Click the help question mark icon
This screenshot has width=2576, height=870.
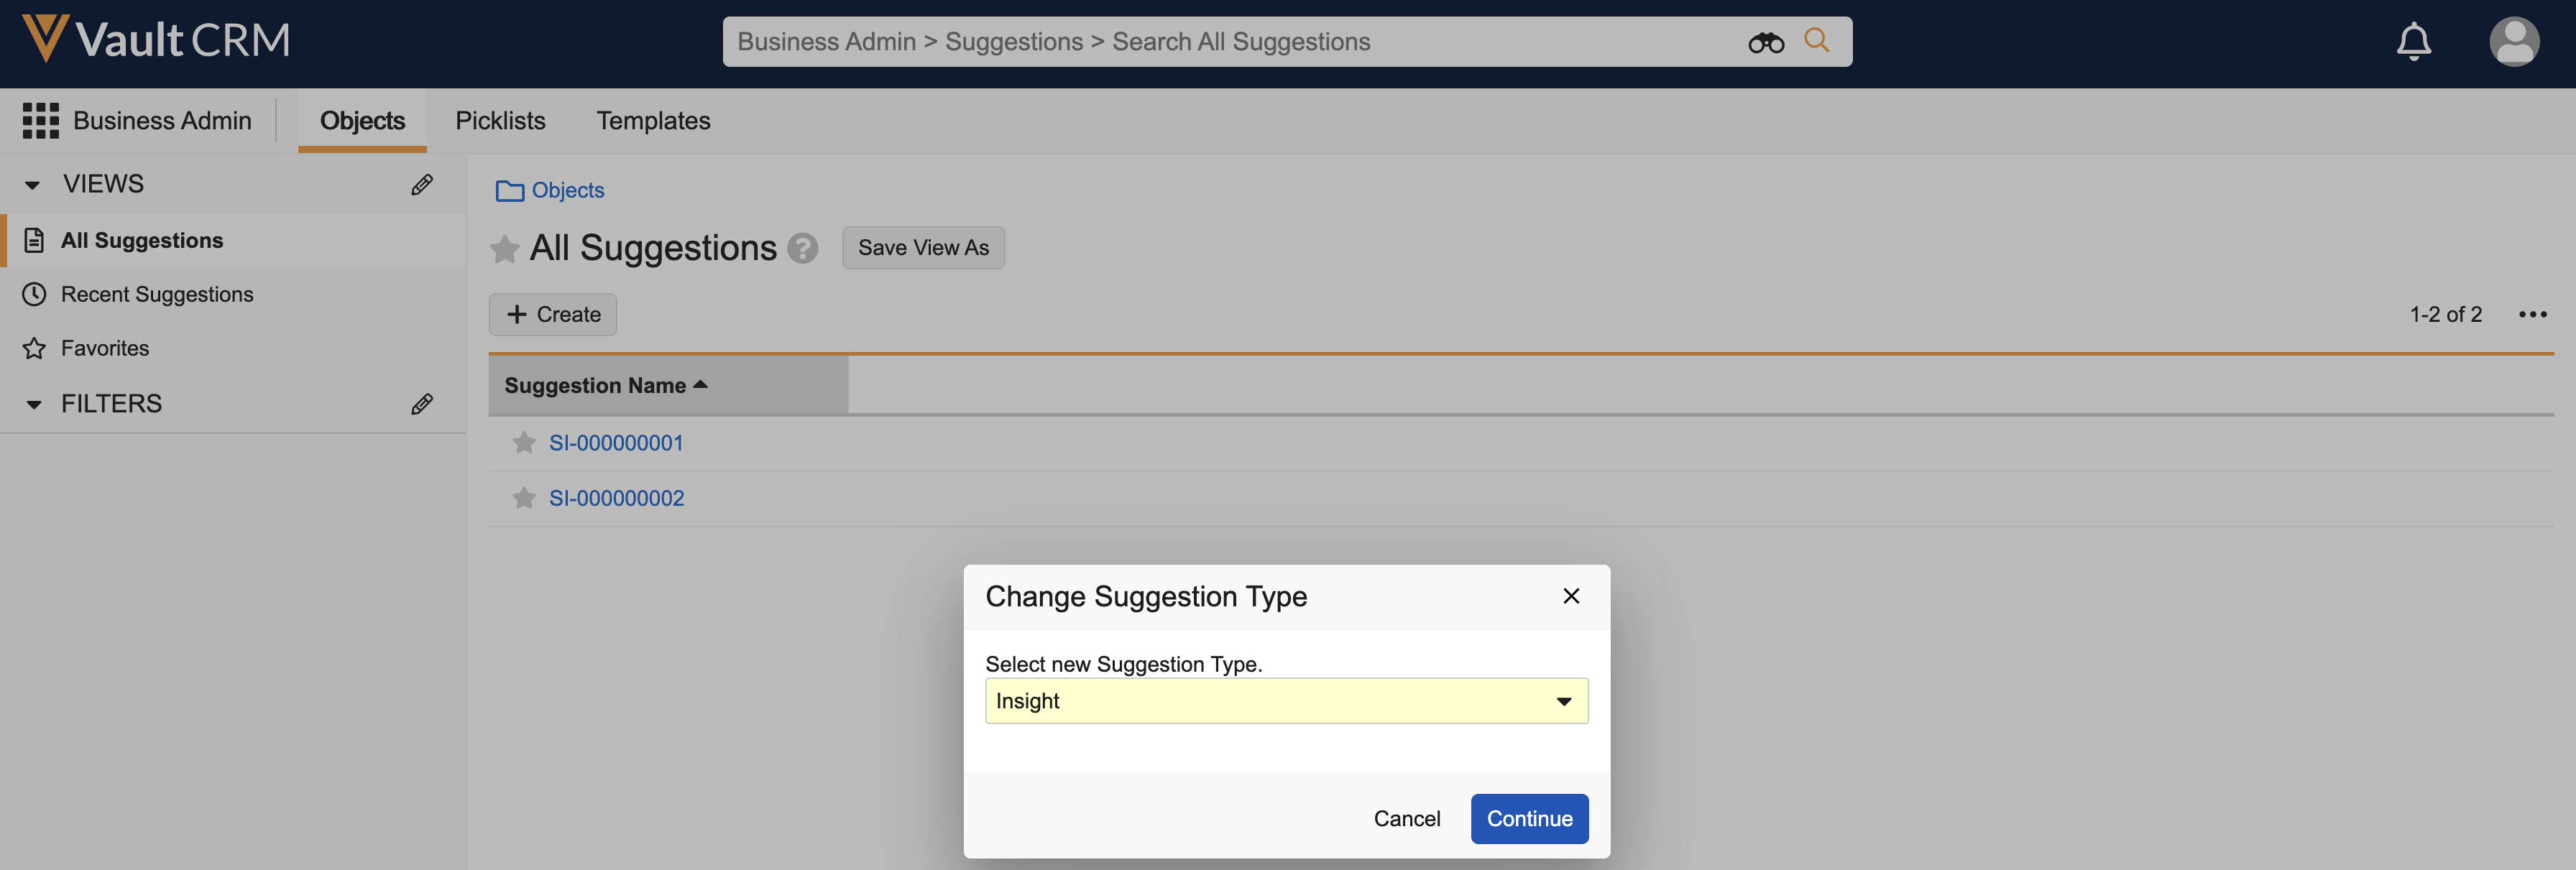[x=802, y=248]
